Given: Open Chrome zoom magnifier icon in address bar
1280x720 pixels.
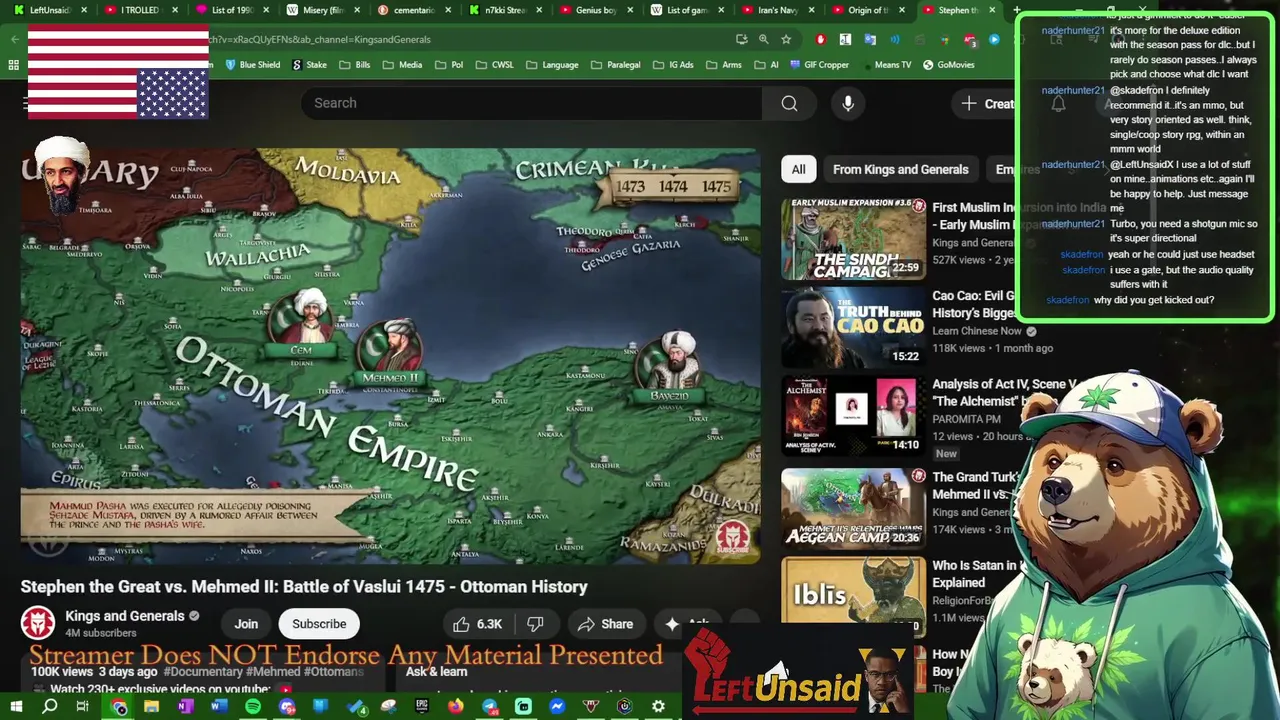Looking at the screenshot, I should pyautogui.click(x=763, y=39).
